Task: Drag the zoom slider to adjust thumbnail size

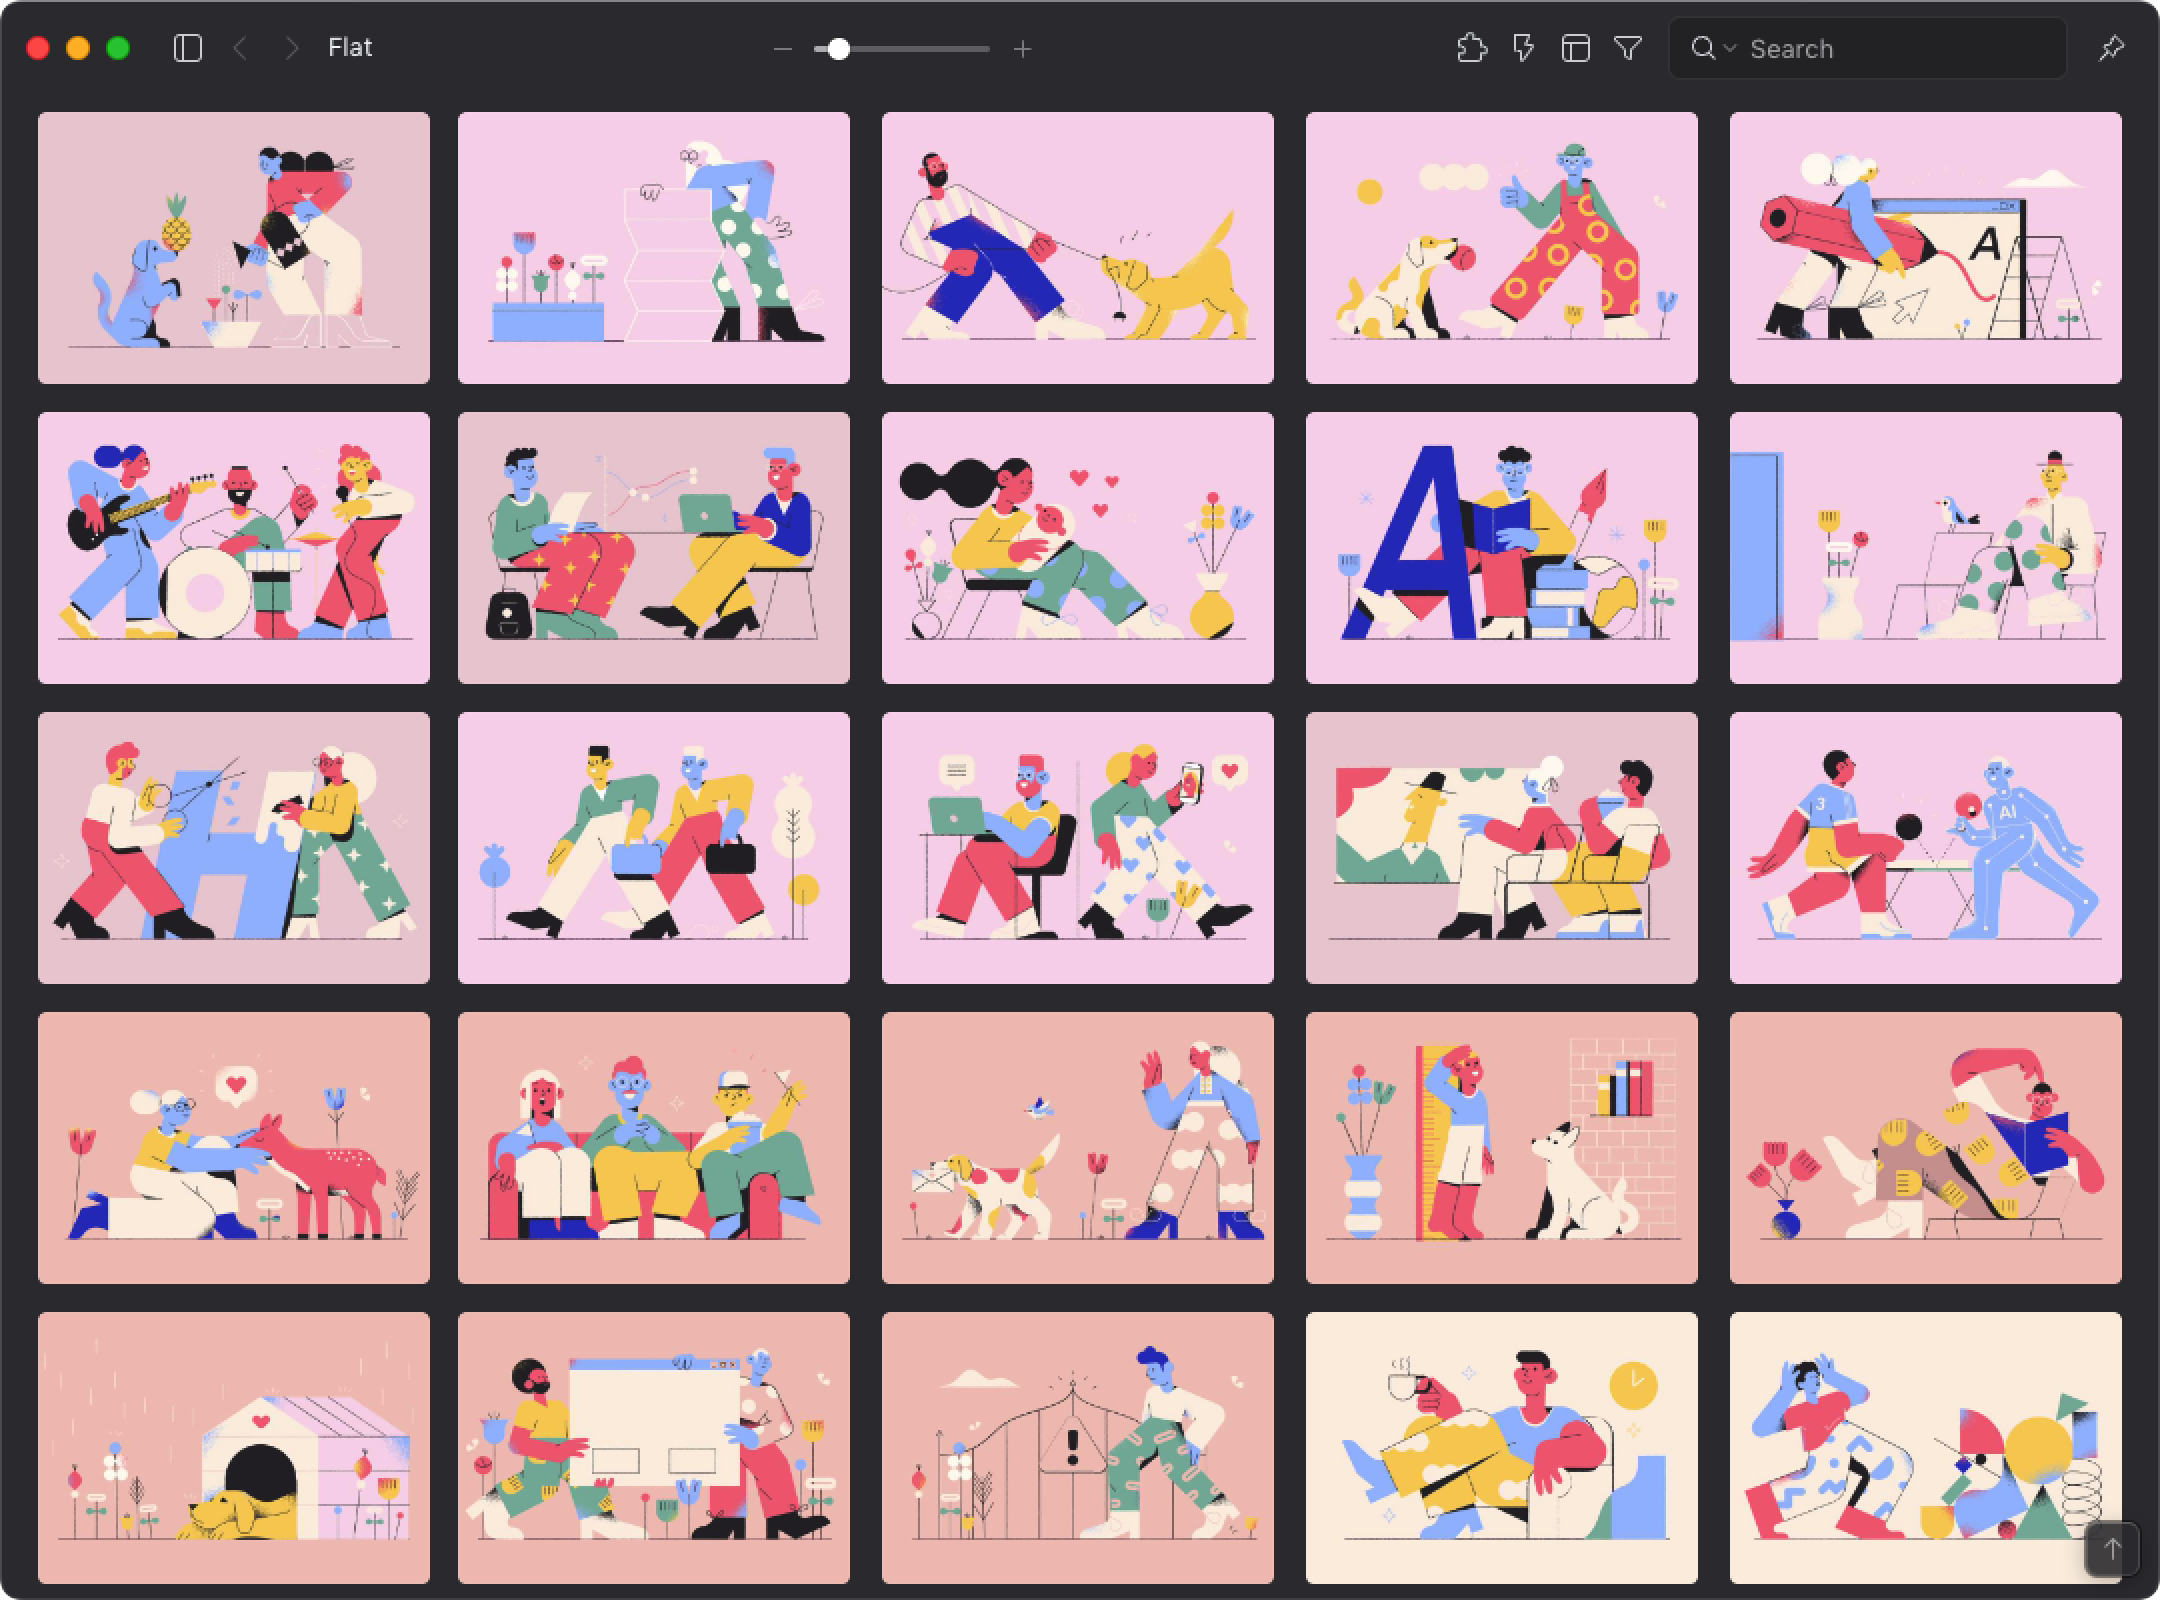Action: click(x=839, y=49)
